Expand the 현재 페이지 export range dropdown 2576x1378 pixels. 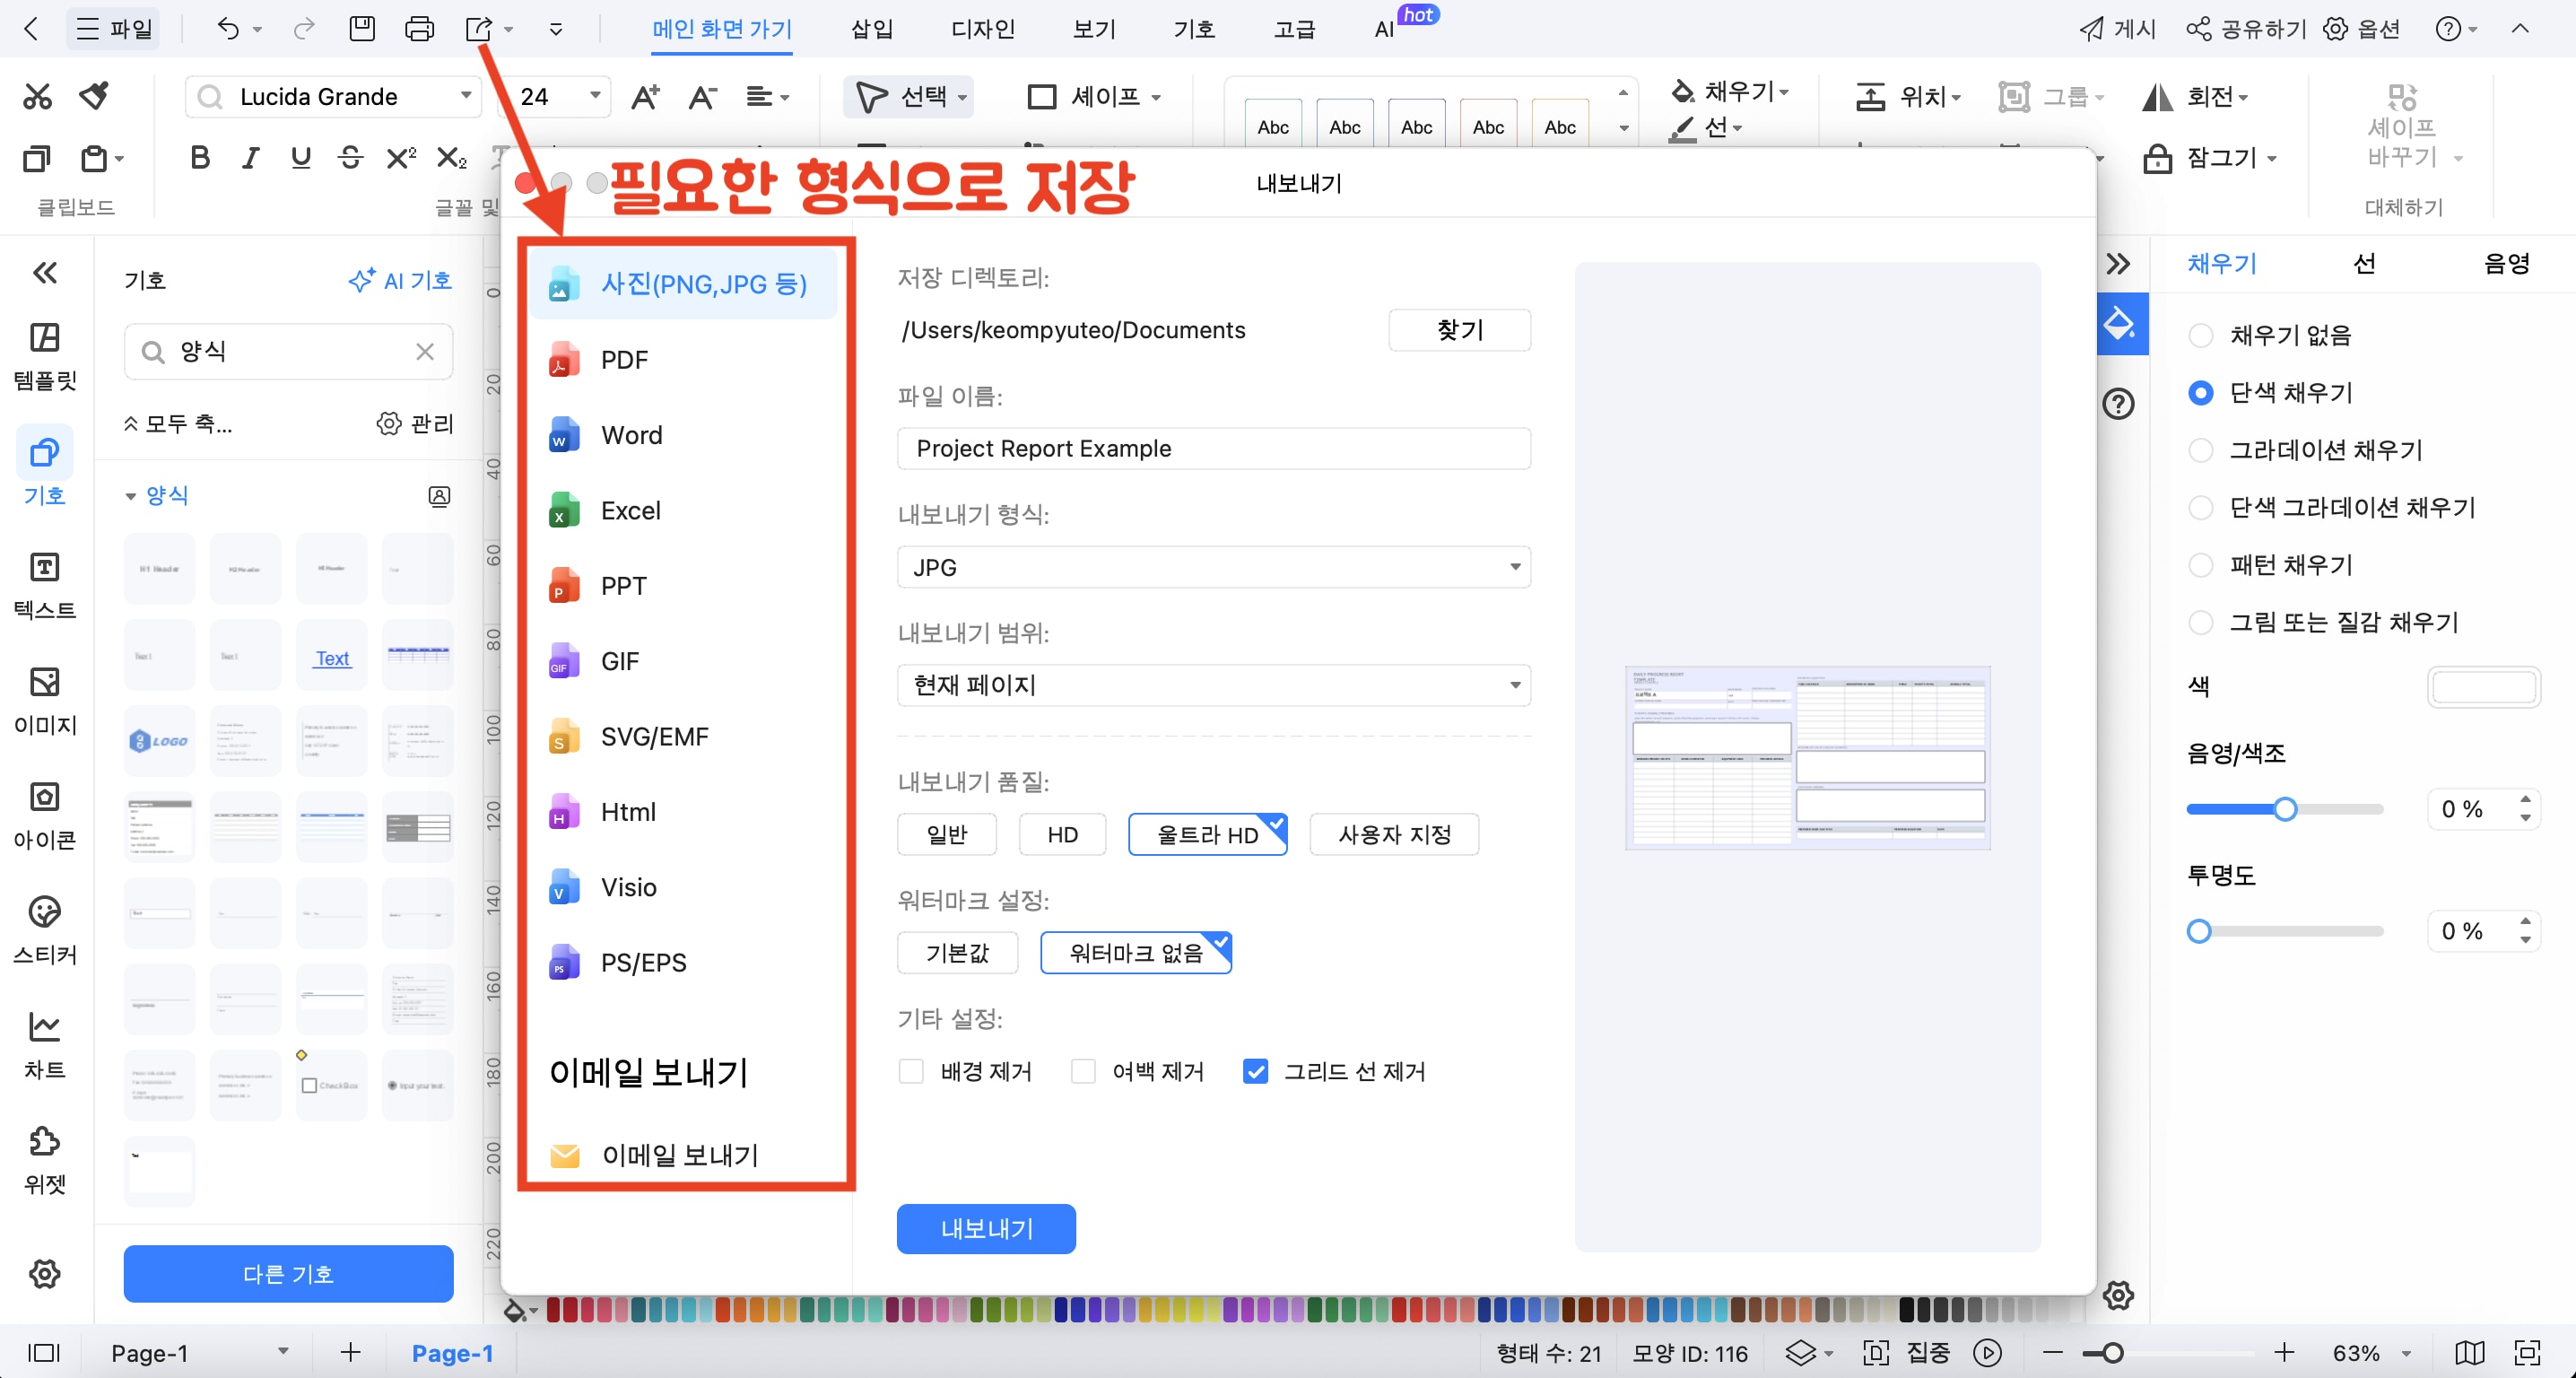pyautogui.click(x=1213, y=685)
